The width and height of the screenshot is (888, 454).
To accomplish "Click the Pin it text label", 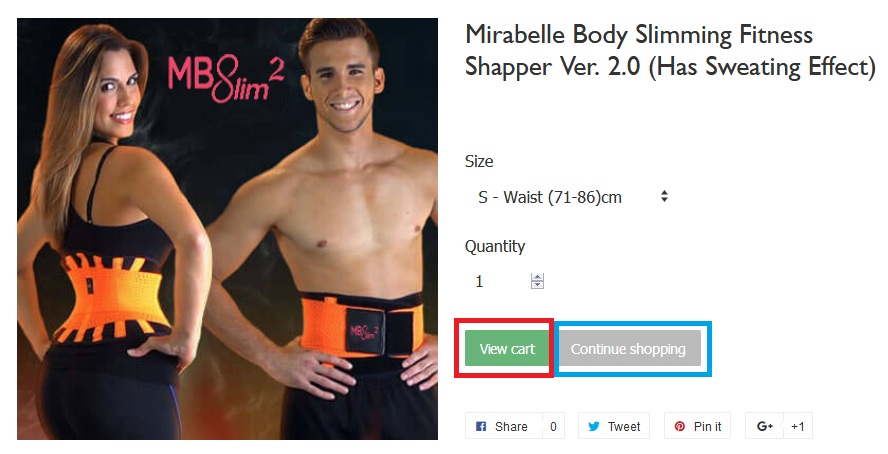I will coord(707,427).
